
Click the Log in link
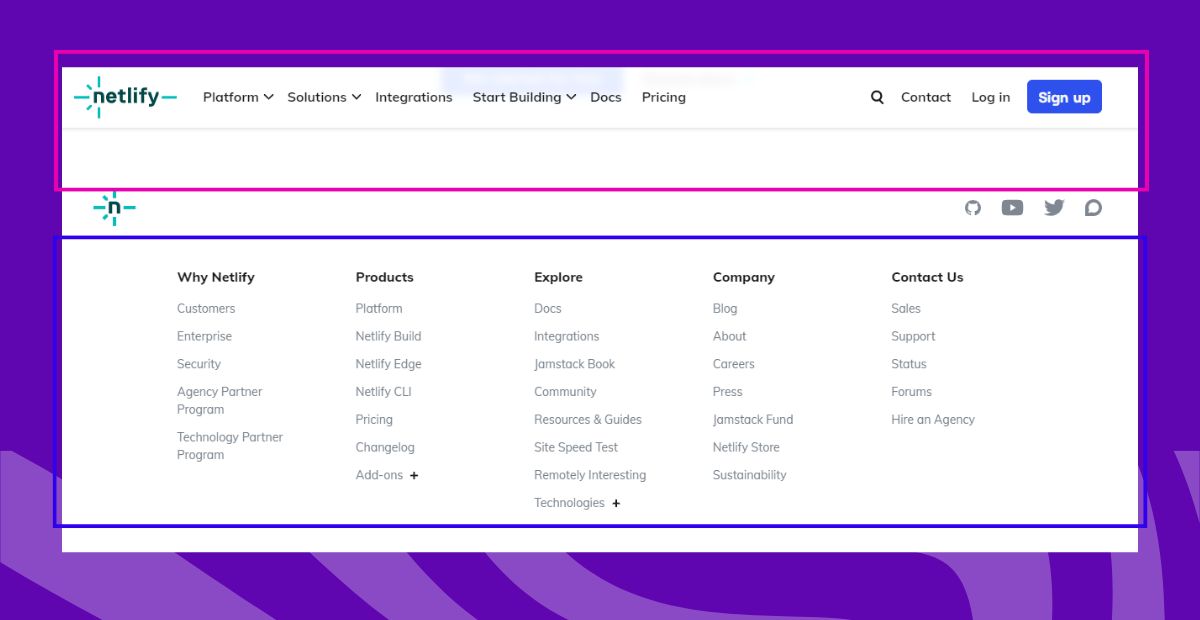click(x=990, y=97)
